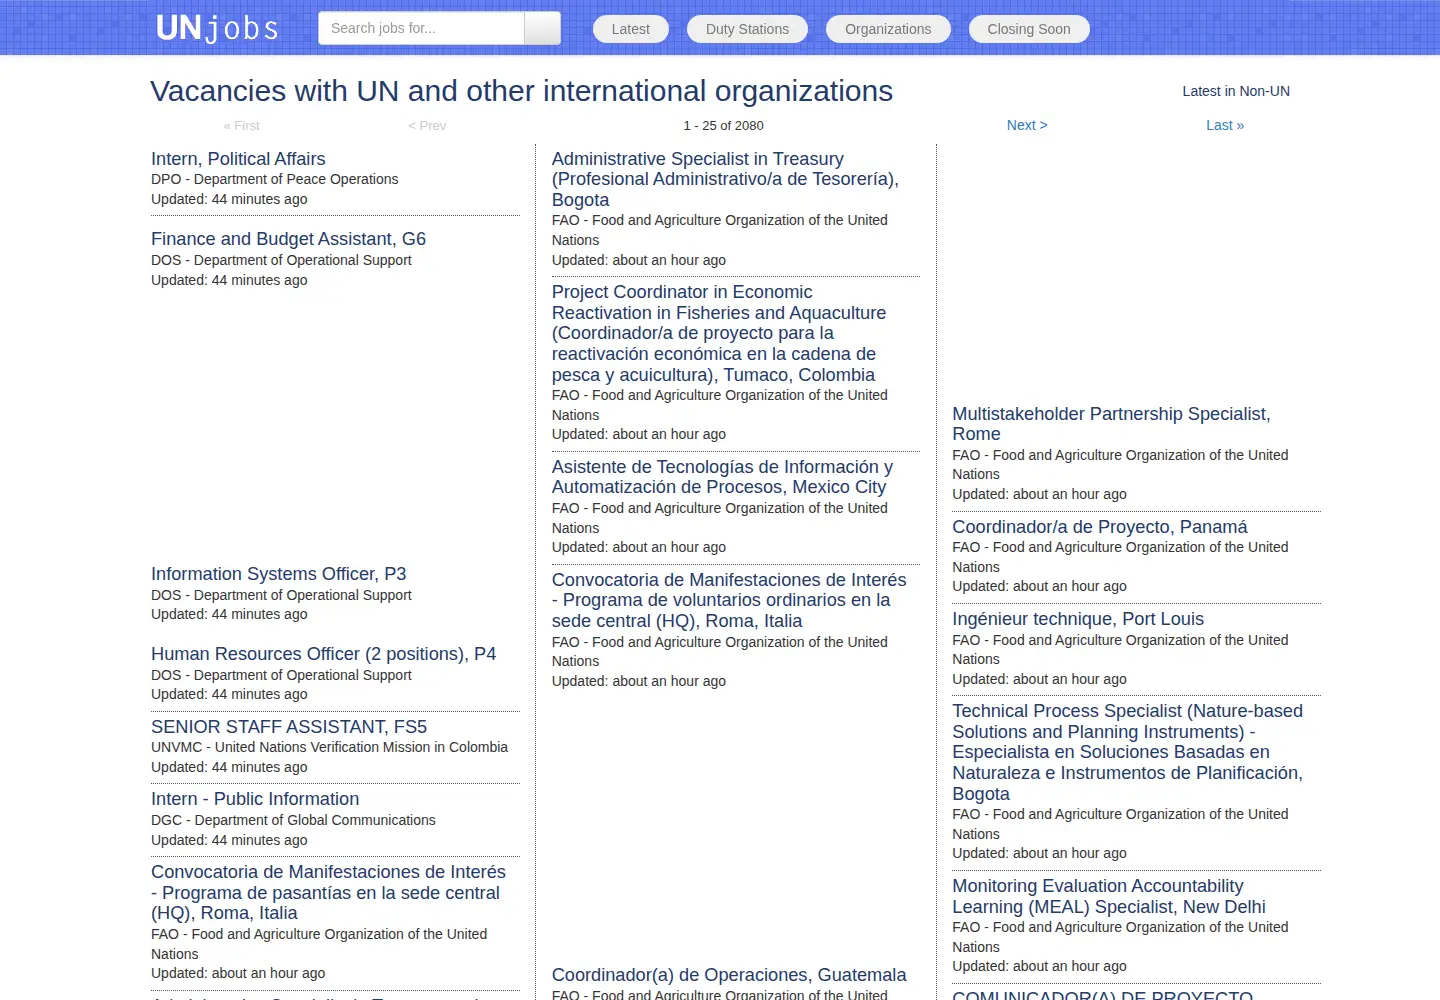Viewport: 1440px width, 1000px height.
Task: Click 'DGC - Department of Global Communications' text
Action: pyautogui.click(x=293, y=820)
